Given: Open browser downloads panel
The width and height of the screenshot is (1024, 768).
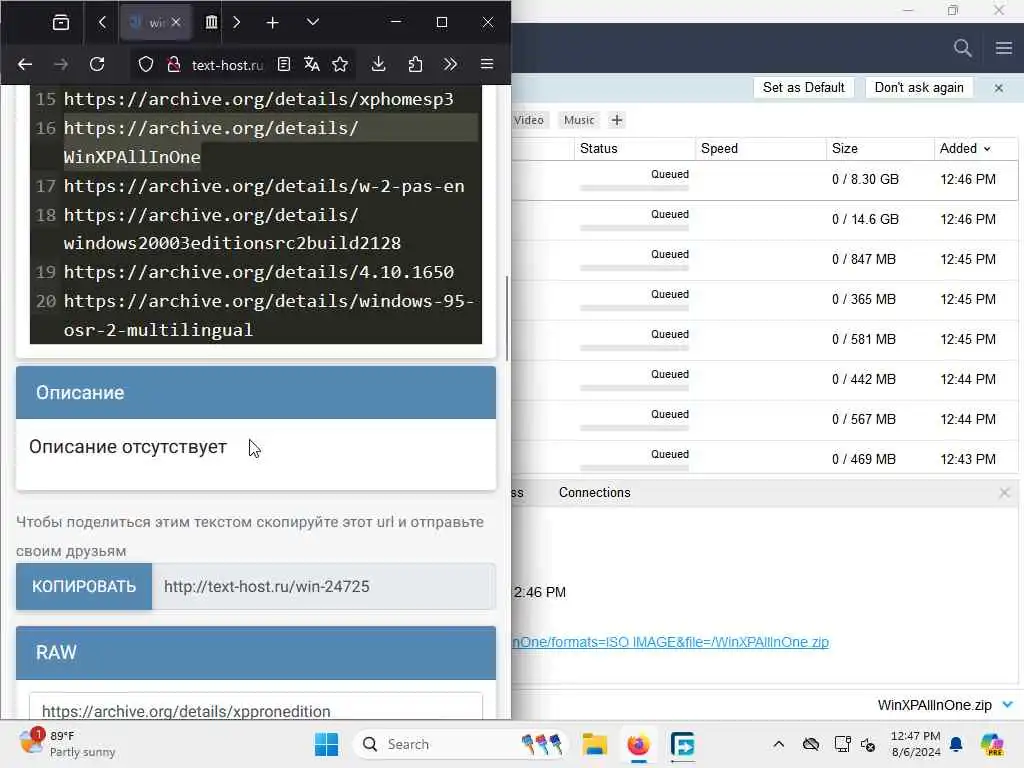Looking at the screenshot, I should (378, 64).
